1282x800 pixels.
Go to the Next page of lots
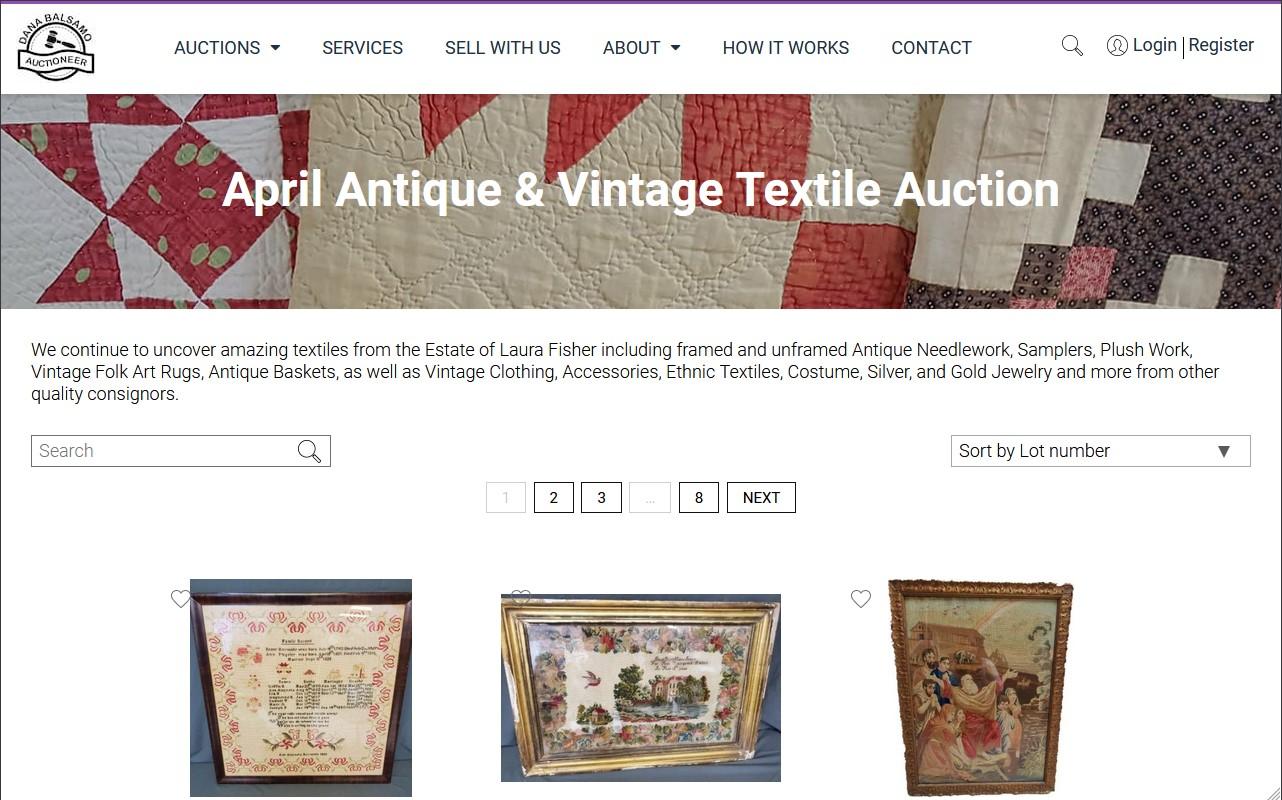coord(761,498)
